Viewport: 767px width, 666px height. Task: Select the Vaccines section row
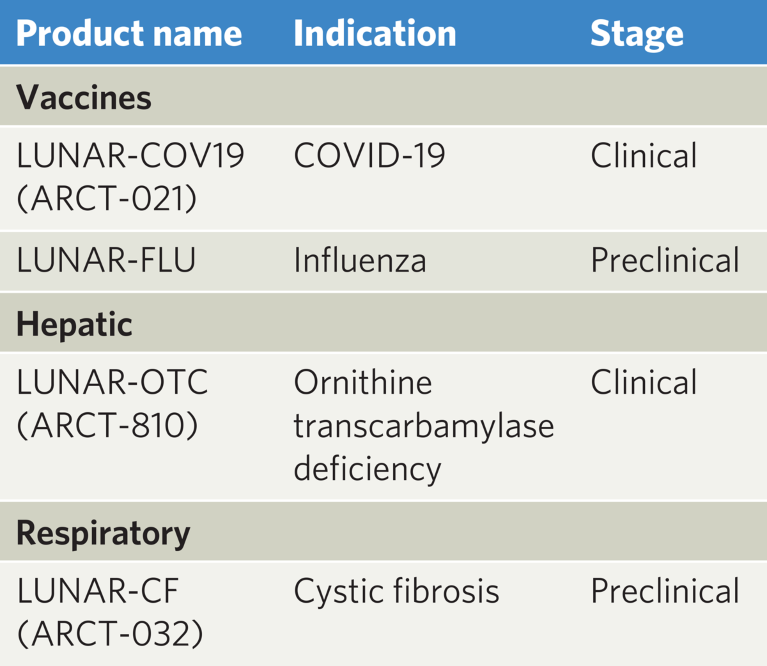[x=84, y=98]
